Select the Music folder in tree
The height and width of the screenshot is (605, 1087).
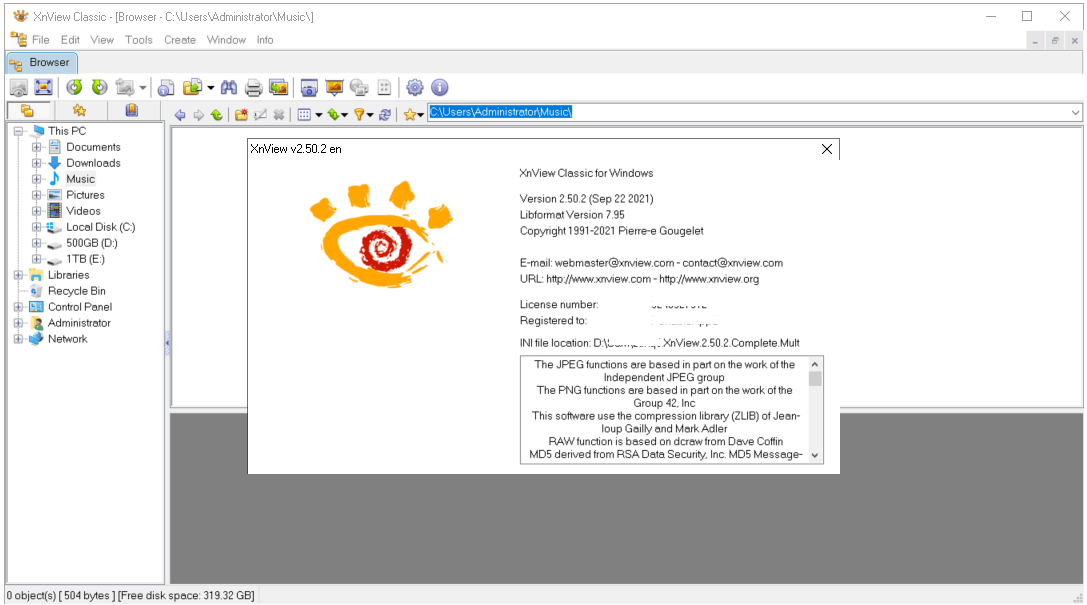80,179
